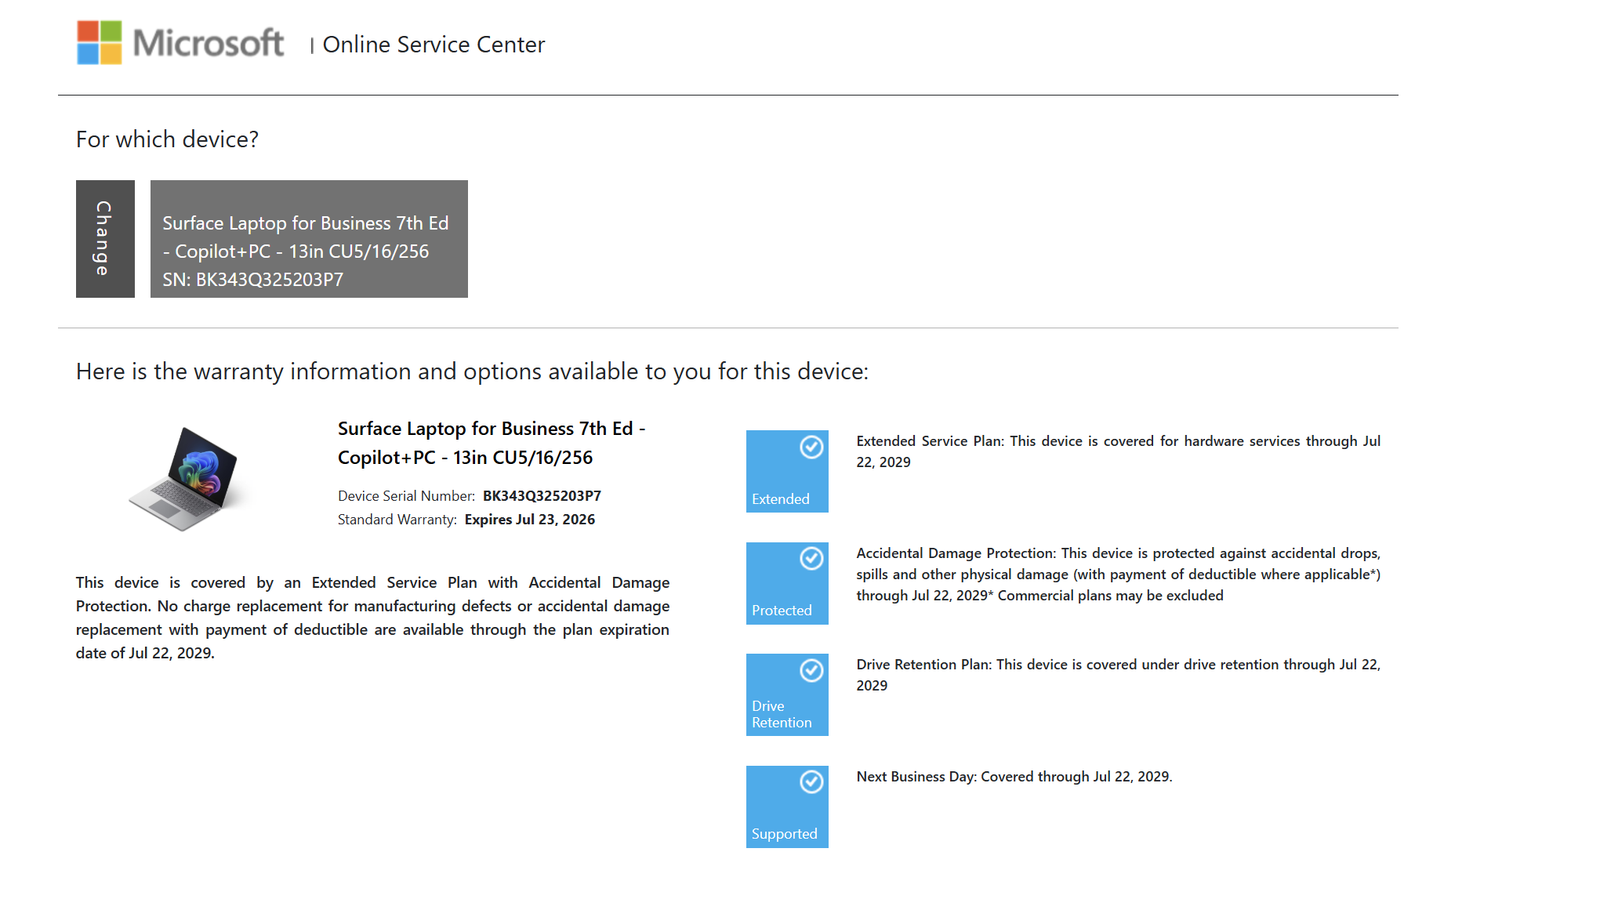
Task: Select the gray Surface Laptop device tile
Action: [308, 239]
